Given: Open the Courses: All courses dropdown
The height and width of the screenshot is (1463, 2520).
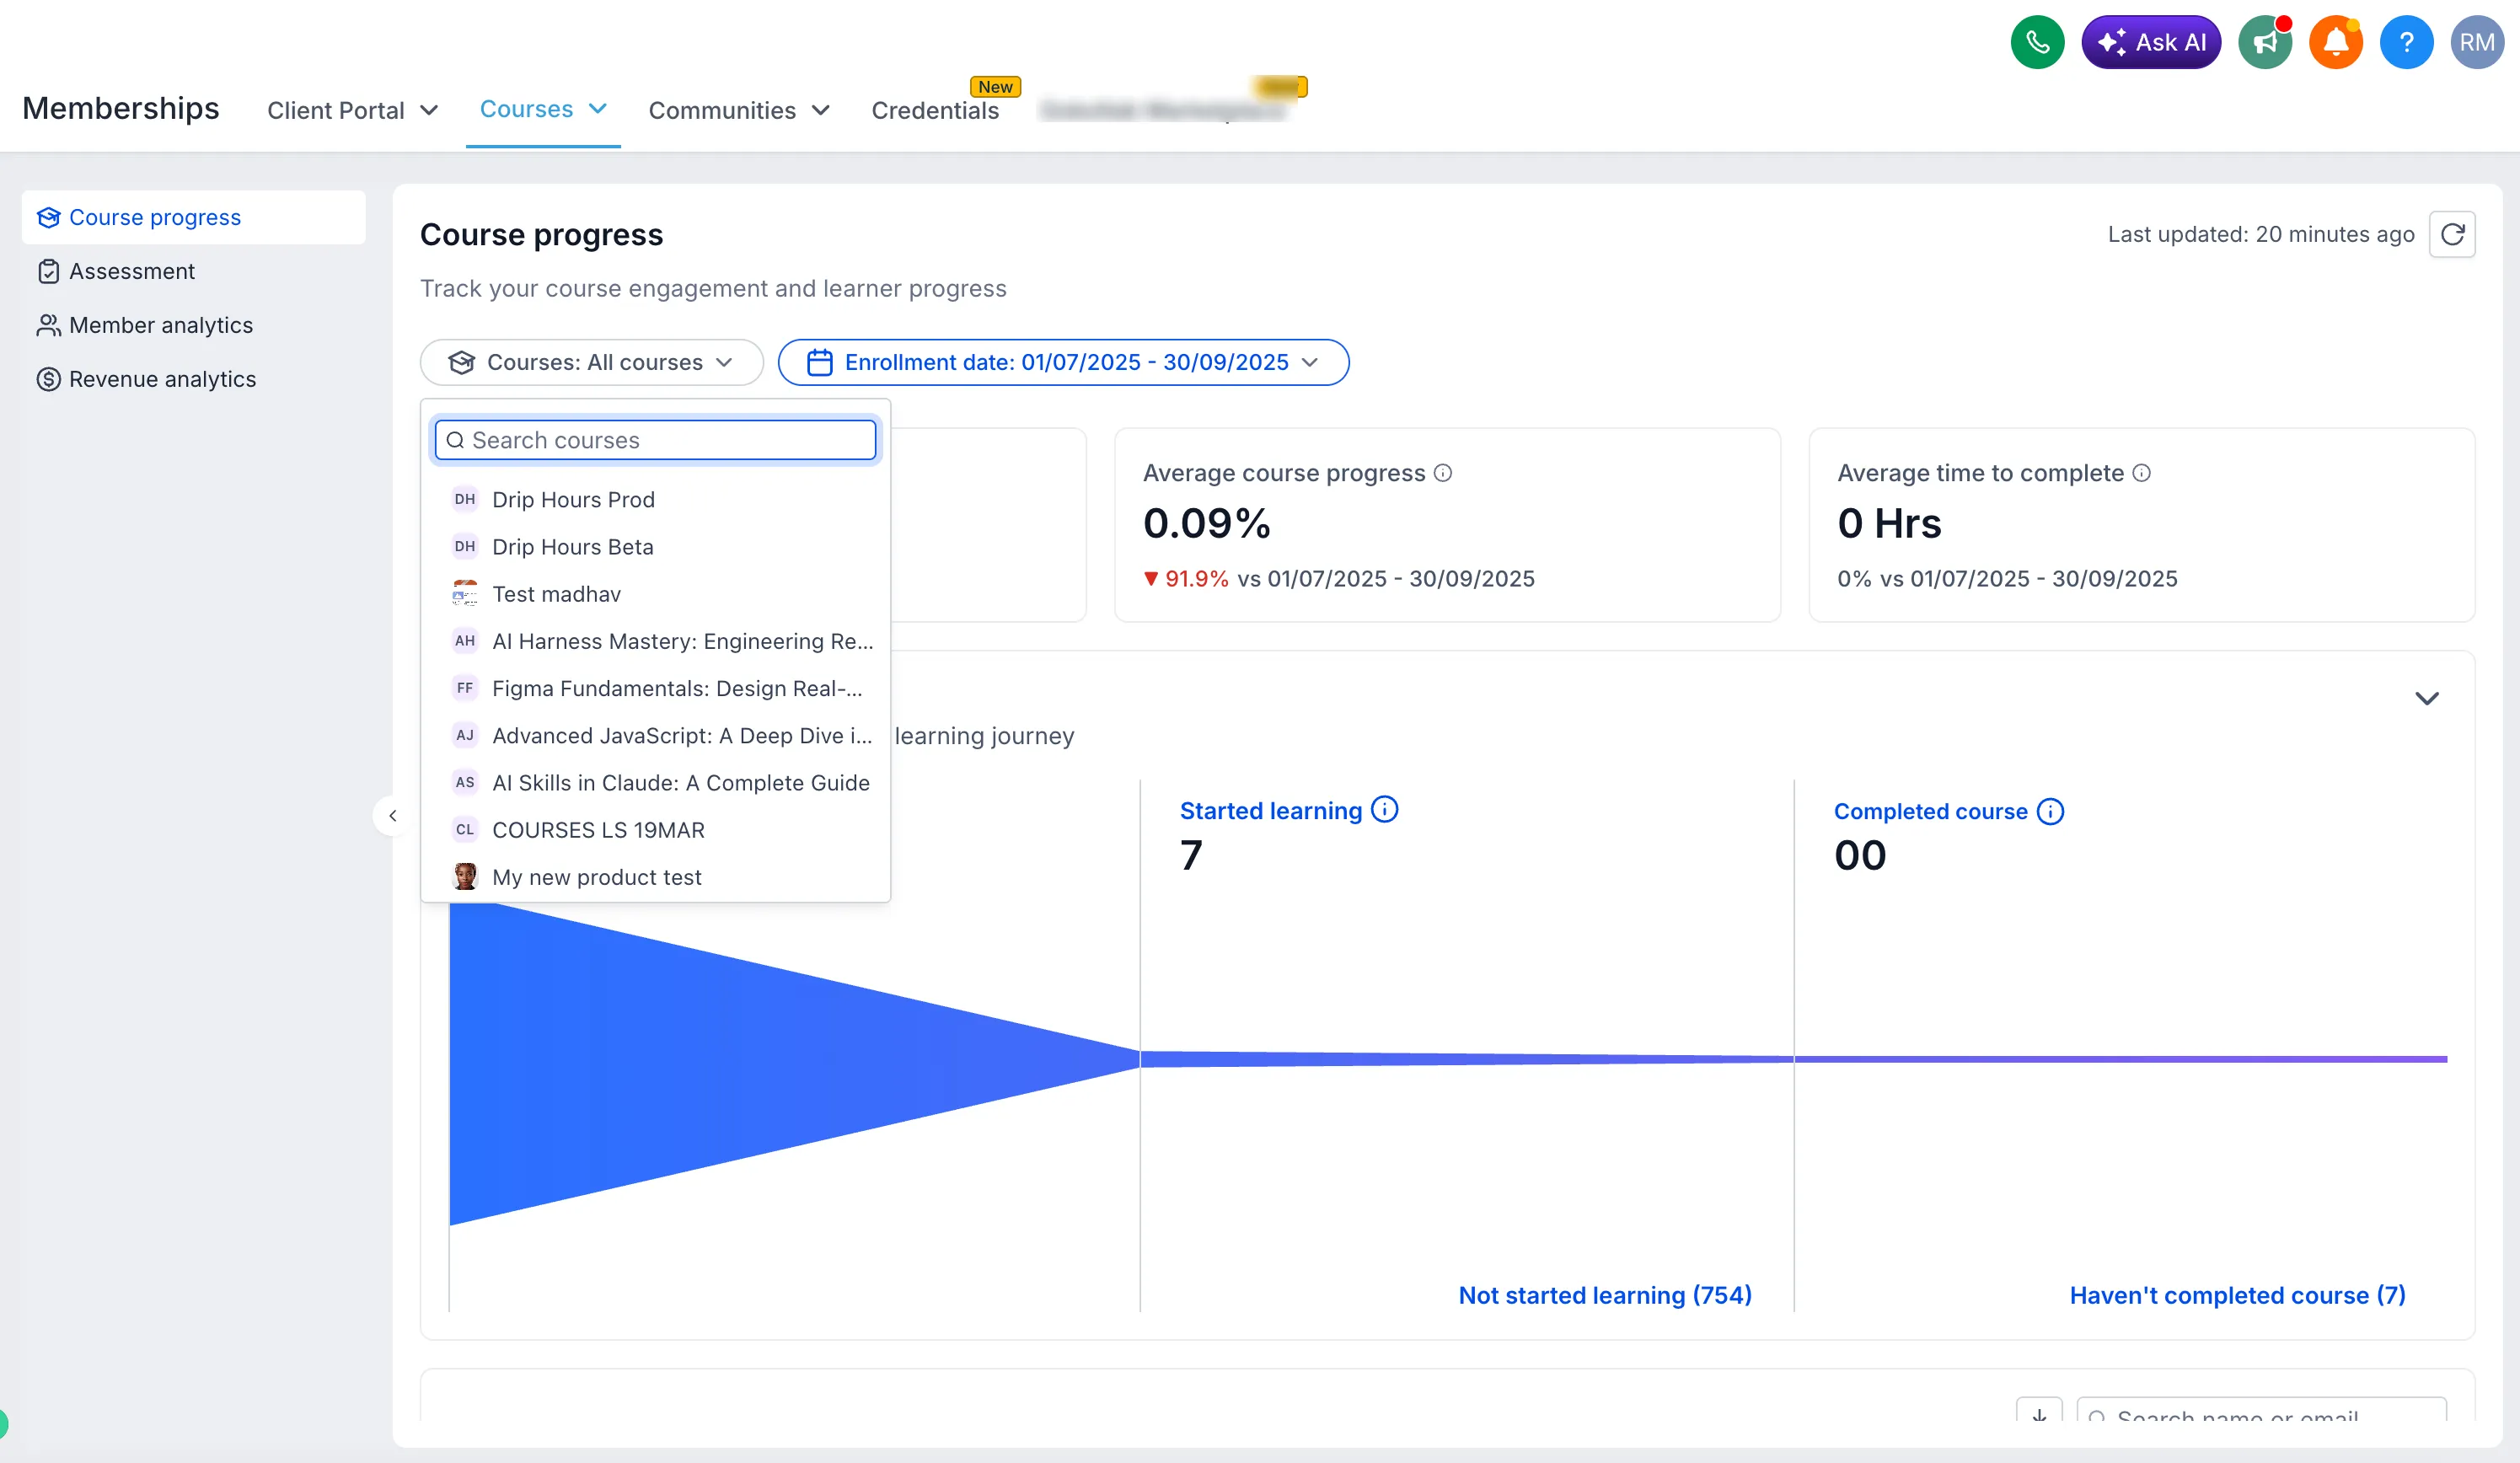Looking at the screenshot, I should [591, 362].
